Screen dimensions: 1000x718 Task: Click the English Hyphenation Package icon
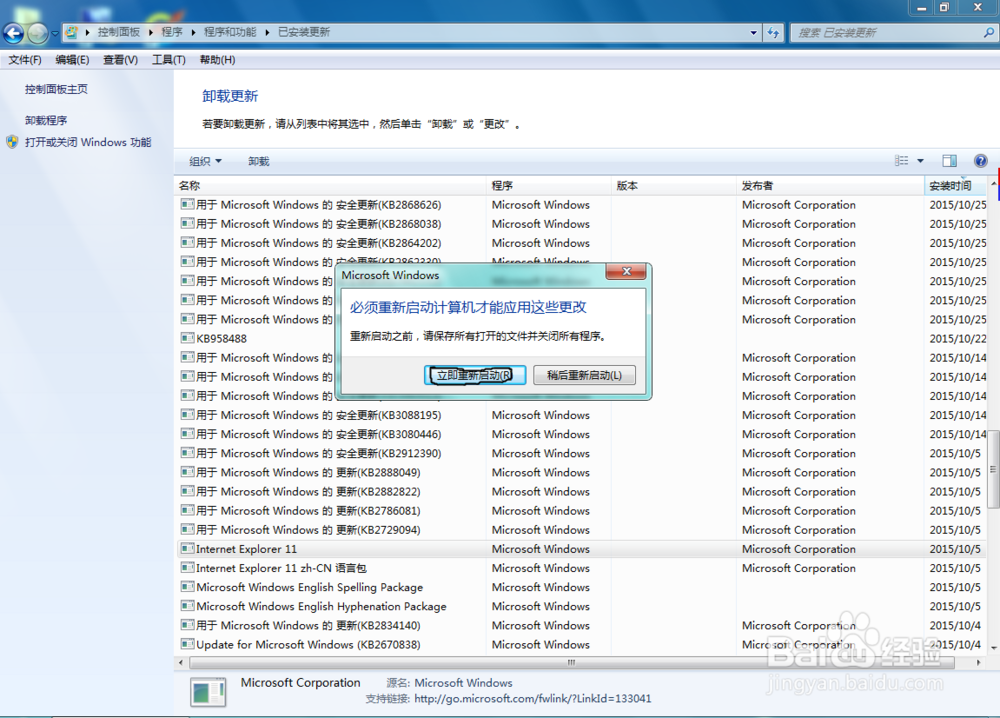(187, 606)
